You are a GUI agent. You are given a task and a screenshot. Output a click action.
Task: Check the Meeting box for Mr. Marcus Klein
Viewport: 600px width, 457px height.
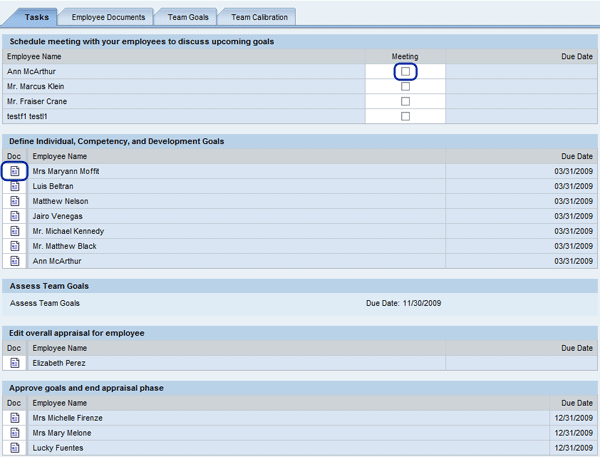tap(405, 87)
